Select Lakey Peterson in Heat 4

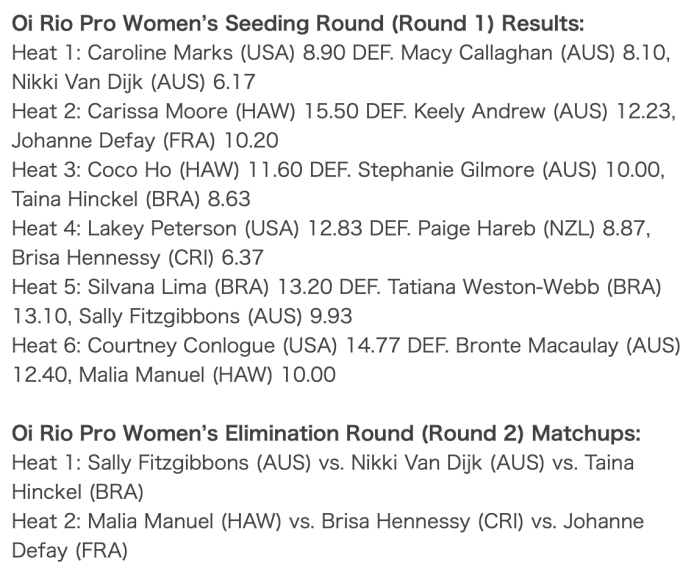[162, 228]
